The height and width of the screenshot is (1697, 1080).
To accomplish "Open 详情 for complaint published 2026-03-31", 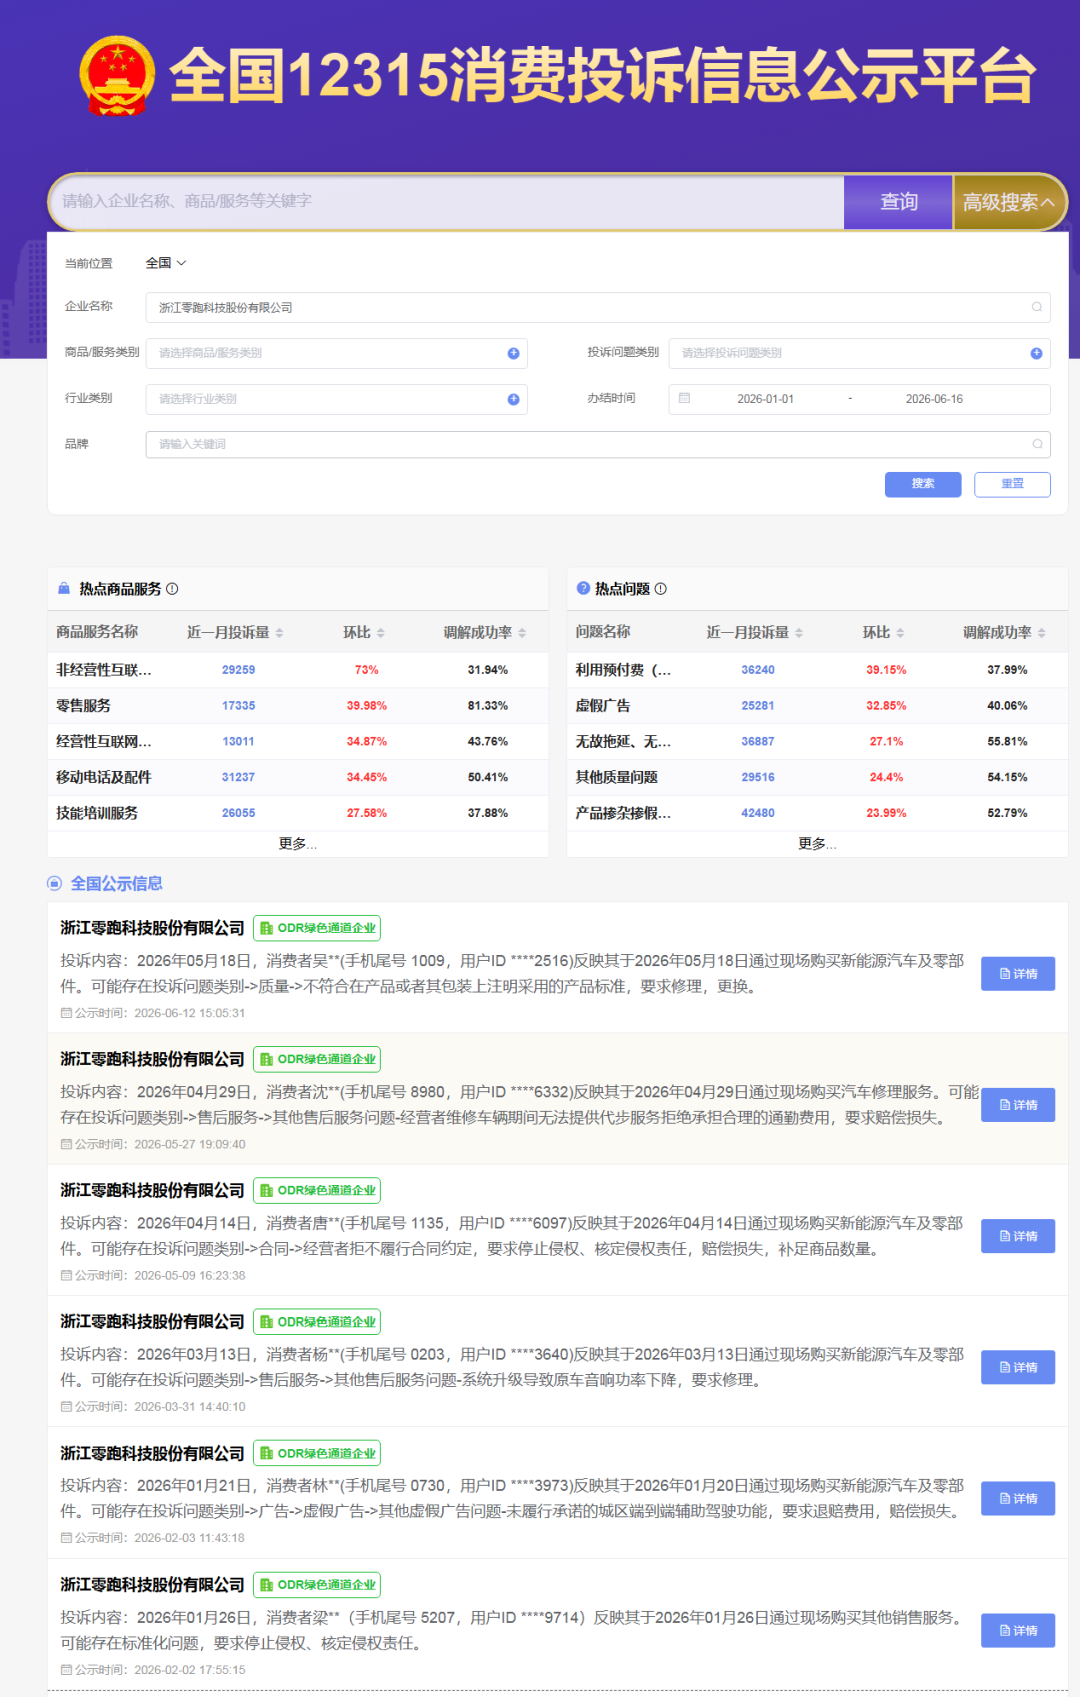I will tap(1018, 1367).
